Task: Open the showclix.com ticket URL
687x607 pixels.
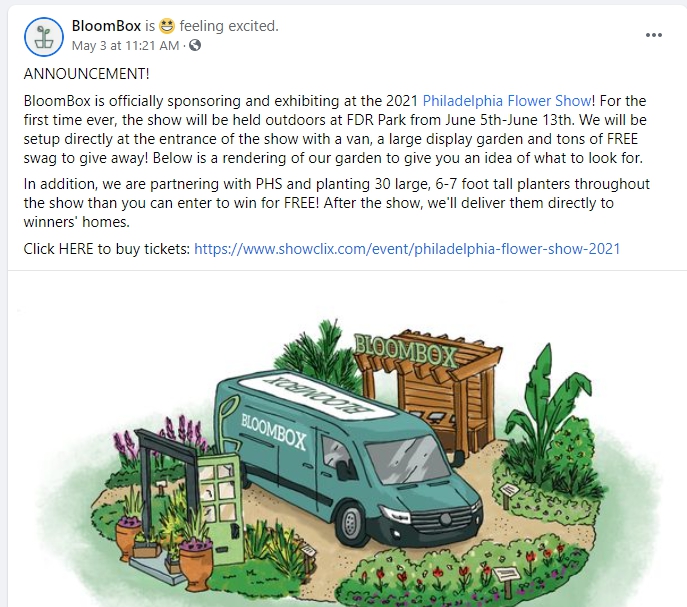Action: tap(407, 248)
